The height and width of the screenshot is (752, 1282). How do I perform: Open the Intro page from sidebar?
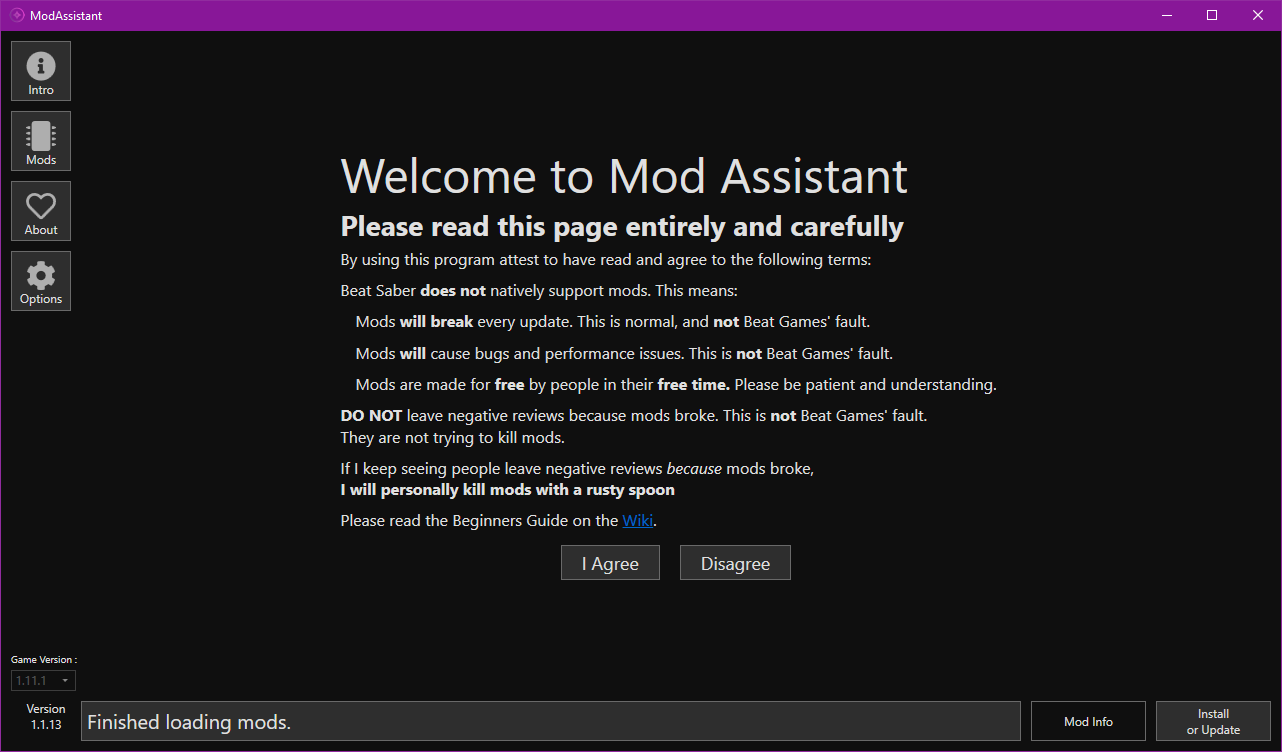(41, 71)
